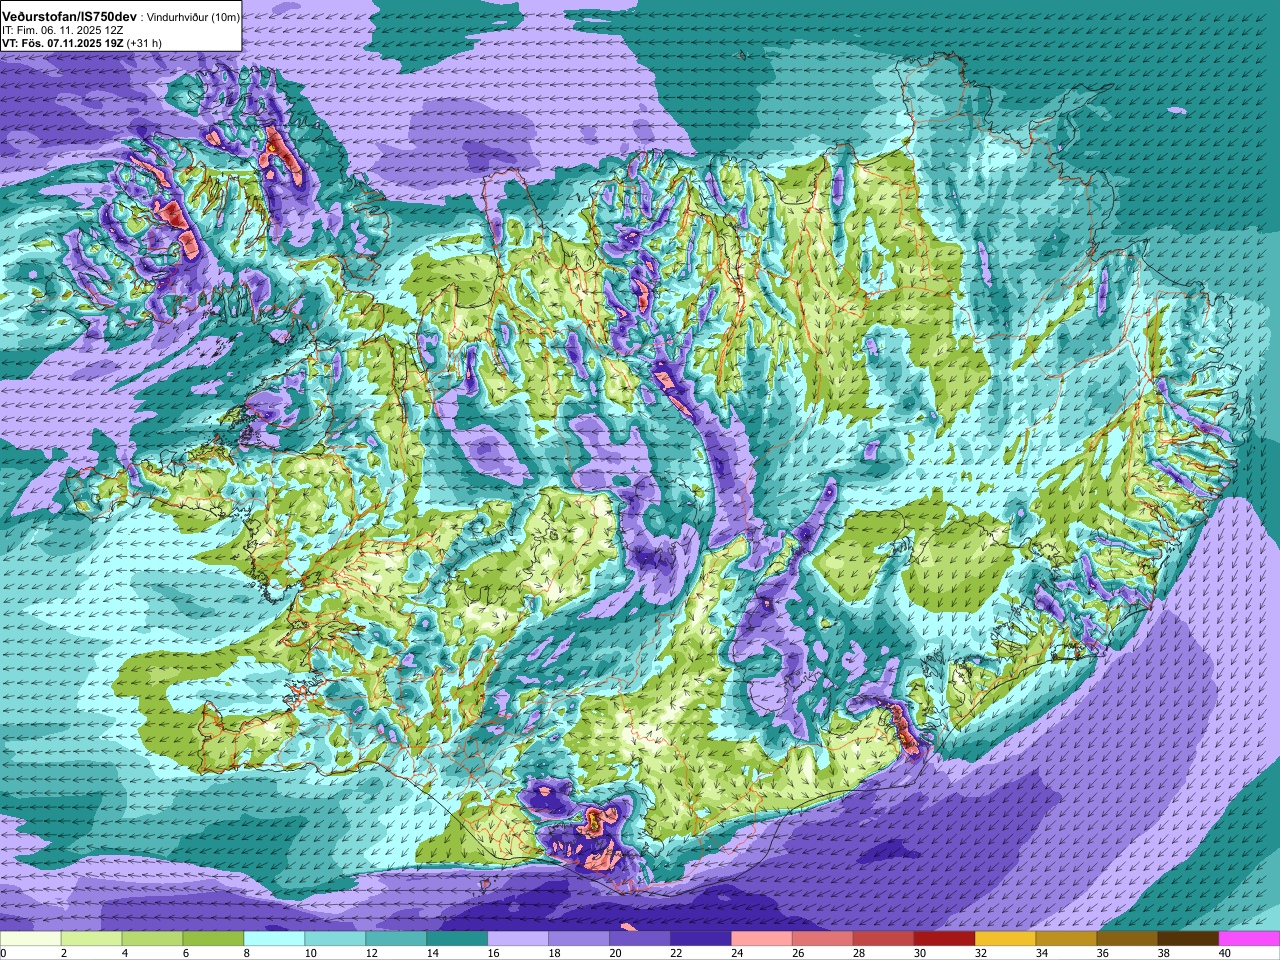Viewport: 1280px width, 960px height.
Task: Click the VT: Fös. 07.11.2025 19Z valid time
Action: [x=63, y=44]
